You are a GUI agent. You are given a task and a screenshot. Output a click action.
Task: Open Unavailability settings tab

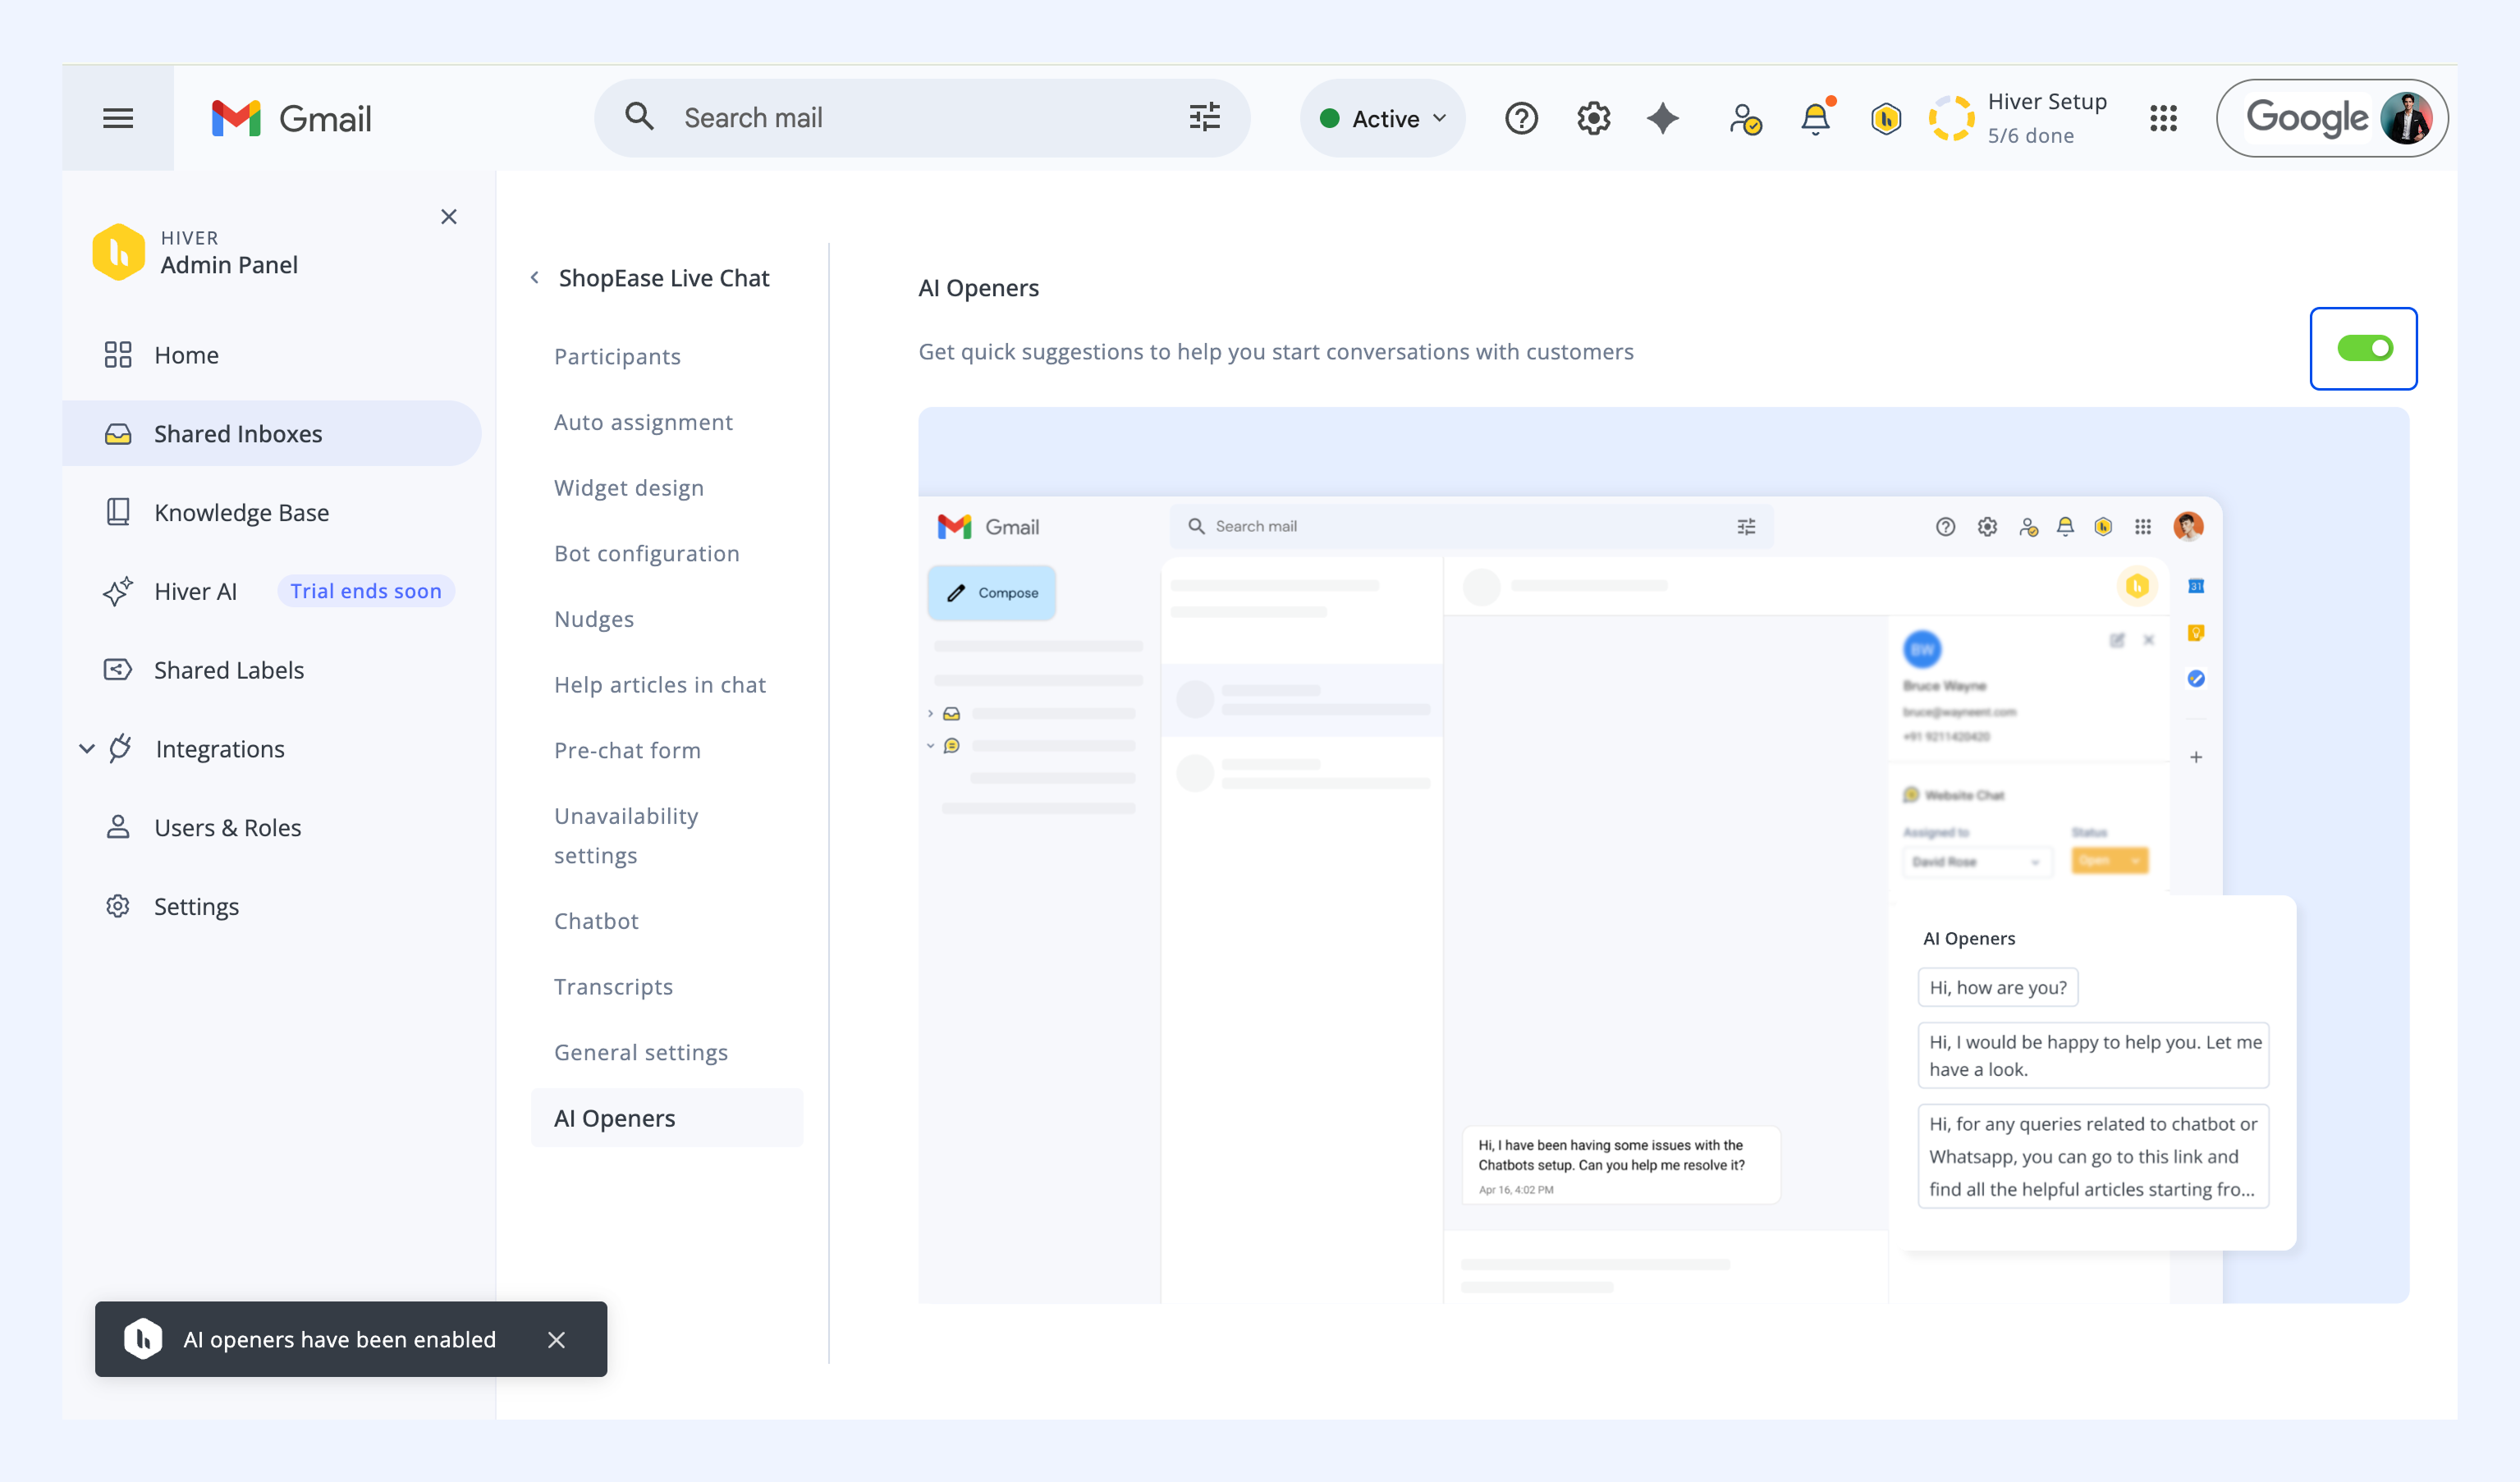(x=626, y=836)
